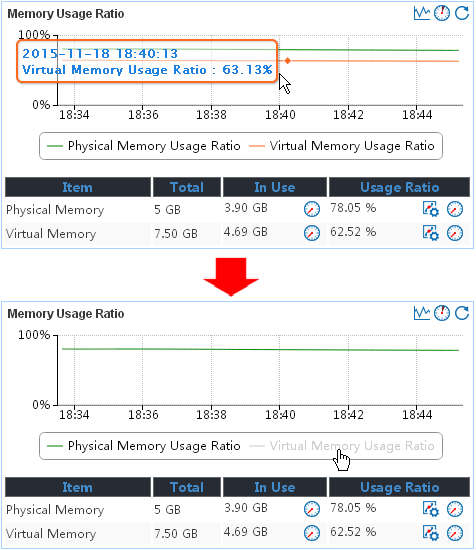Click the orange data point marker on the chart

click(288, 61)
